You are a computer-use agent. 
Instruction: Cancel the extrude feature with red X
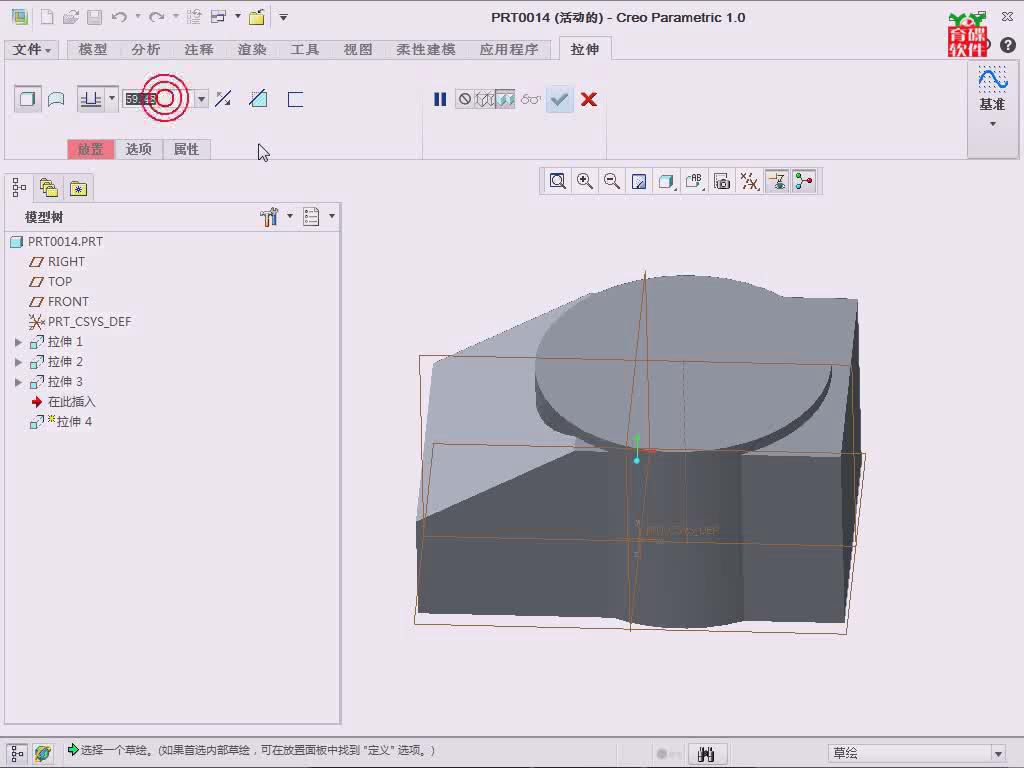pyautogui.click(x=588, y=99)
